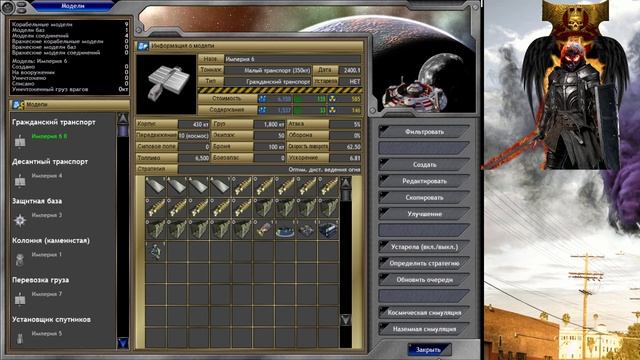Click the Обновить очереди button
The height and width of the screenshot is (360, 640).
424,280
